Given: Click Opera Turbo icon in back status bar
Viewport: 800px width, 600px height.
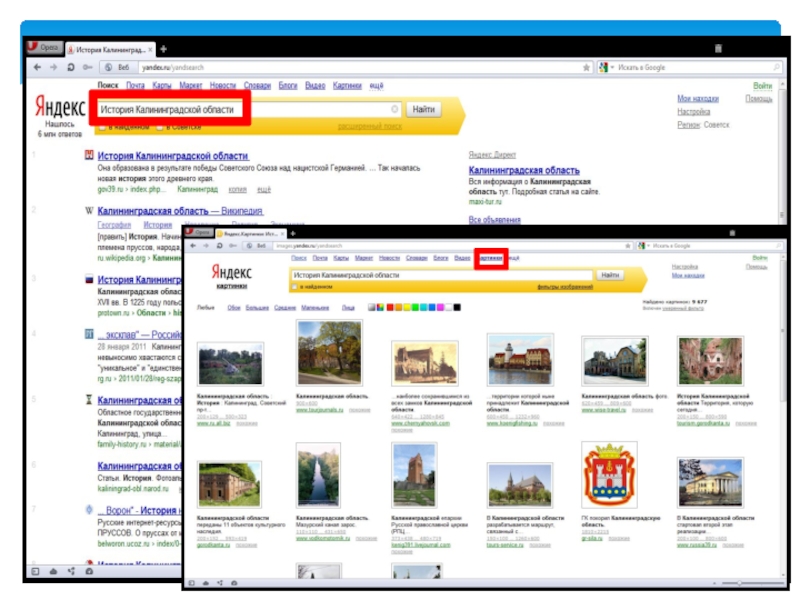Looking at the screenshot, I should tap(89, 571).
